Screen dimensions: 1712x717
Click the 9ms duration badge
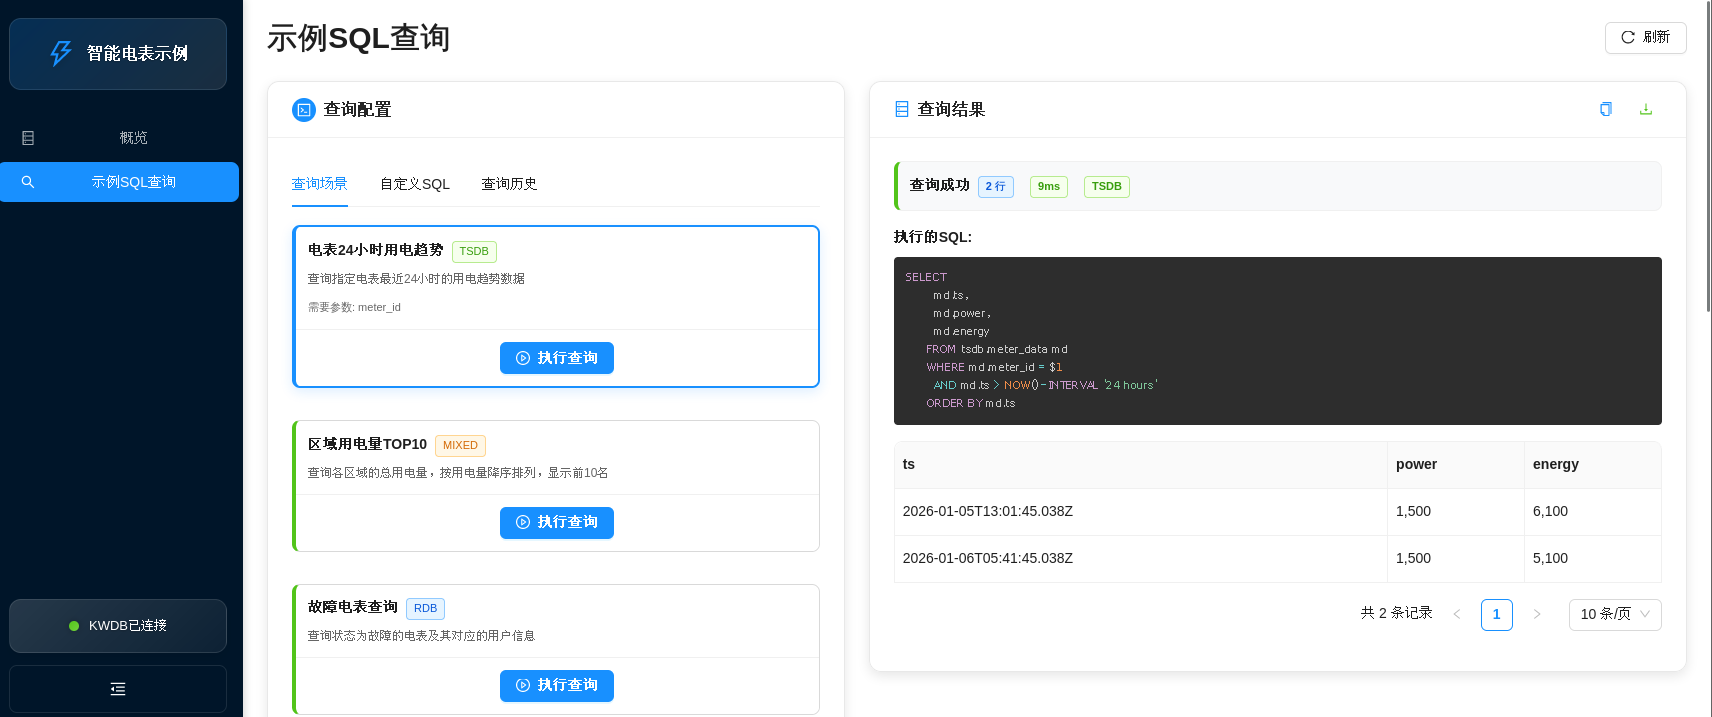pos(1049,186)
